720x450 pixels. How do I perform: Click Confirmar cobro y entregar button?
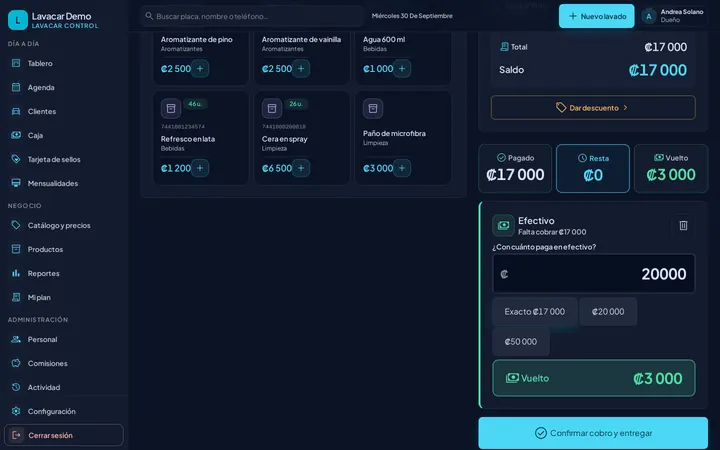593,433
